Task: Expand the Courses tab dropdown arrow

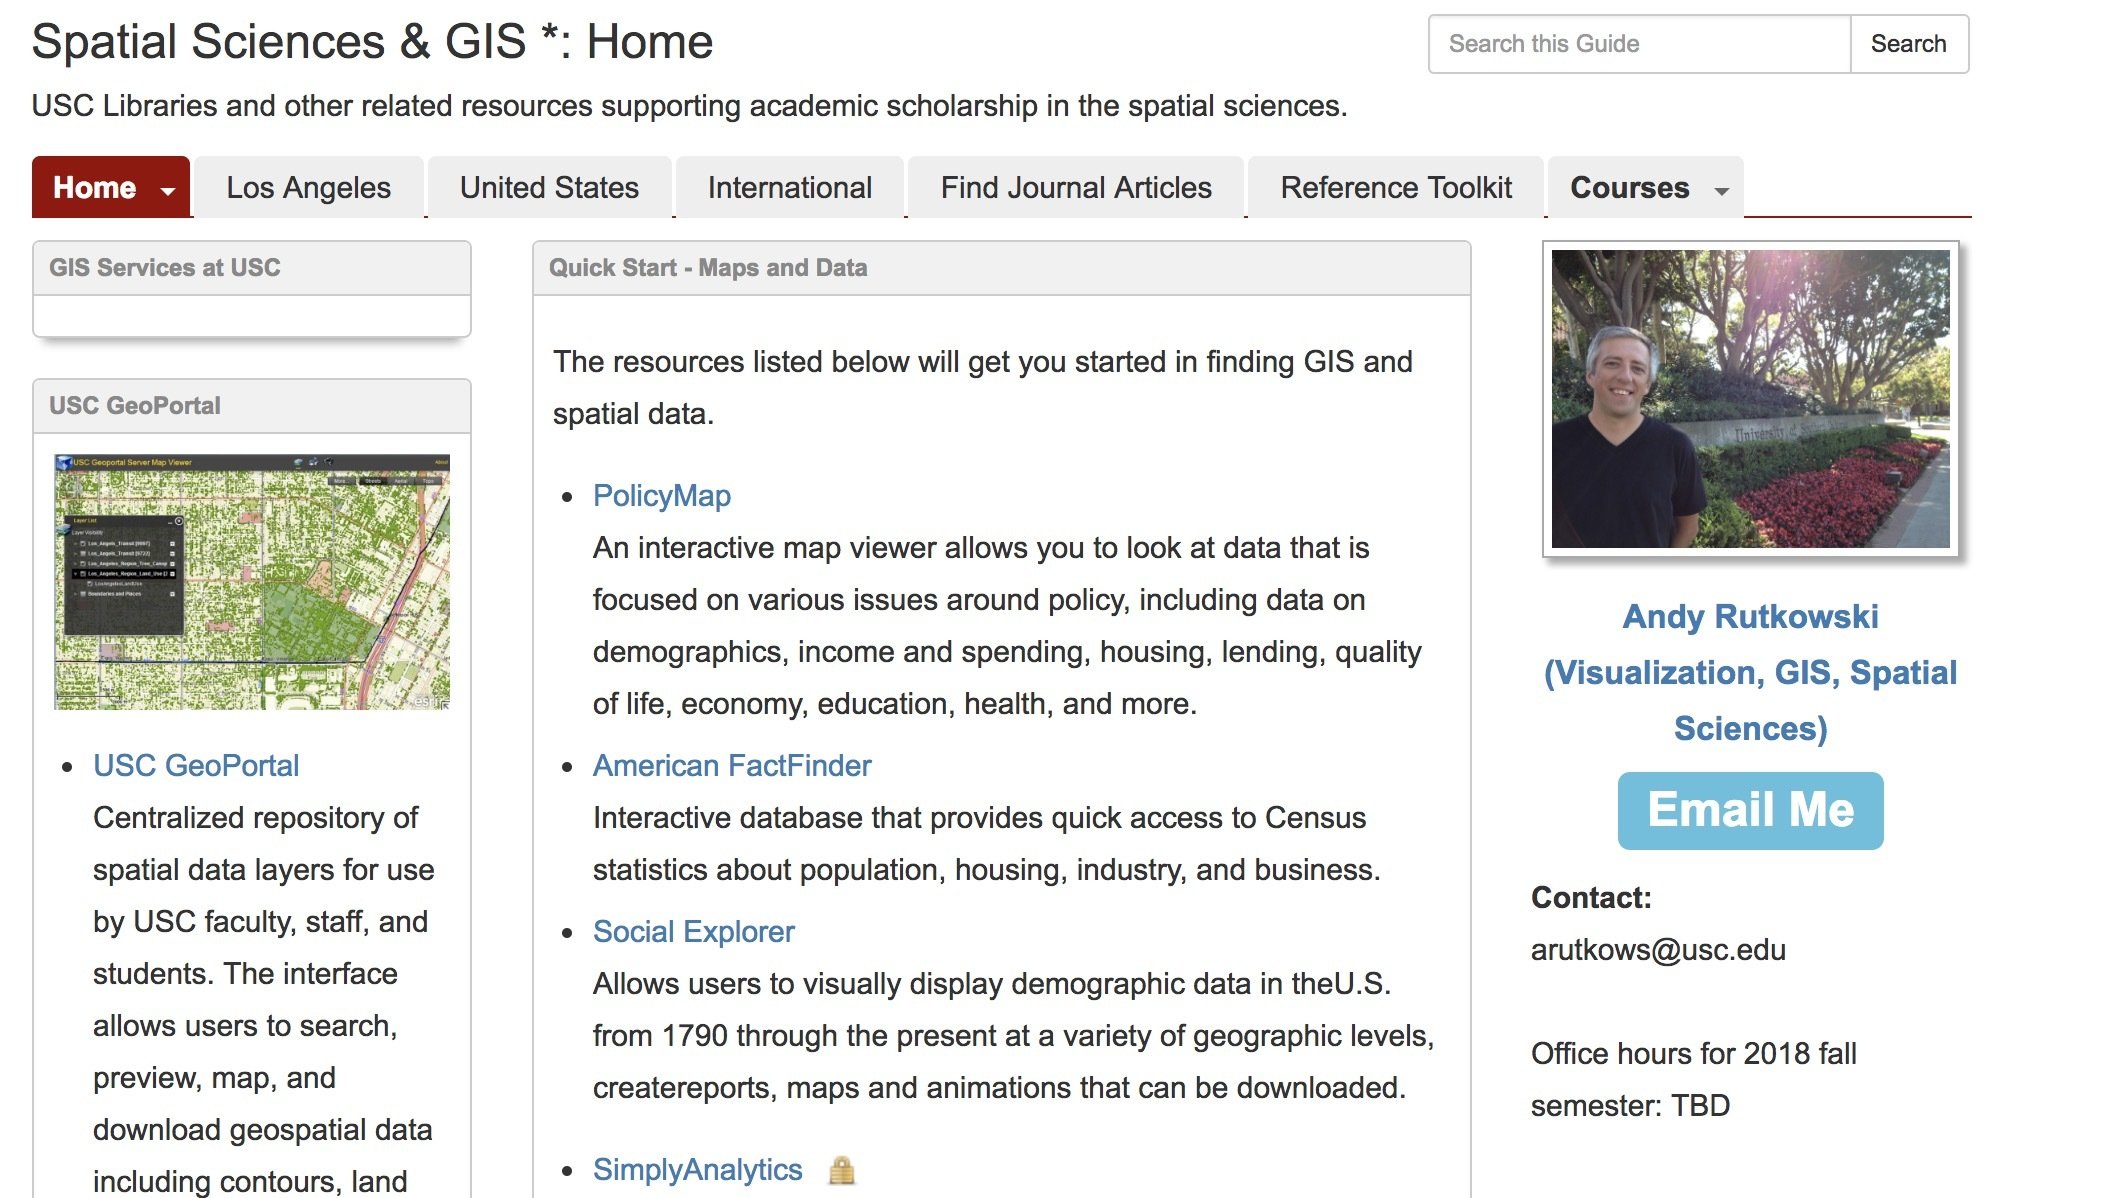Action: coord(1721,190)
